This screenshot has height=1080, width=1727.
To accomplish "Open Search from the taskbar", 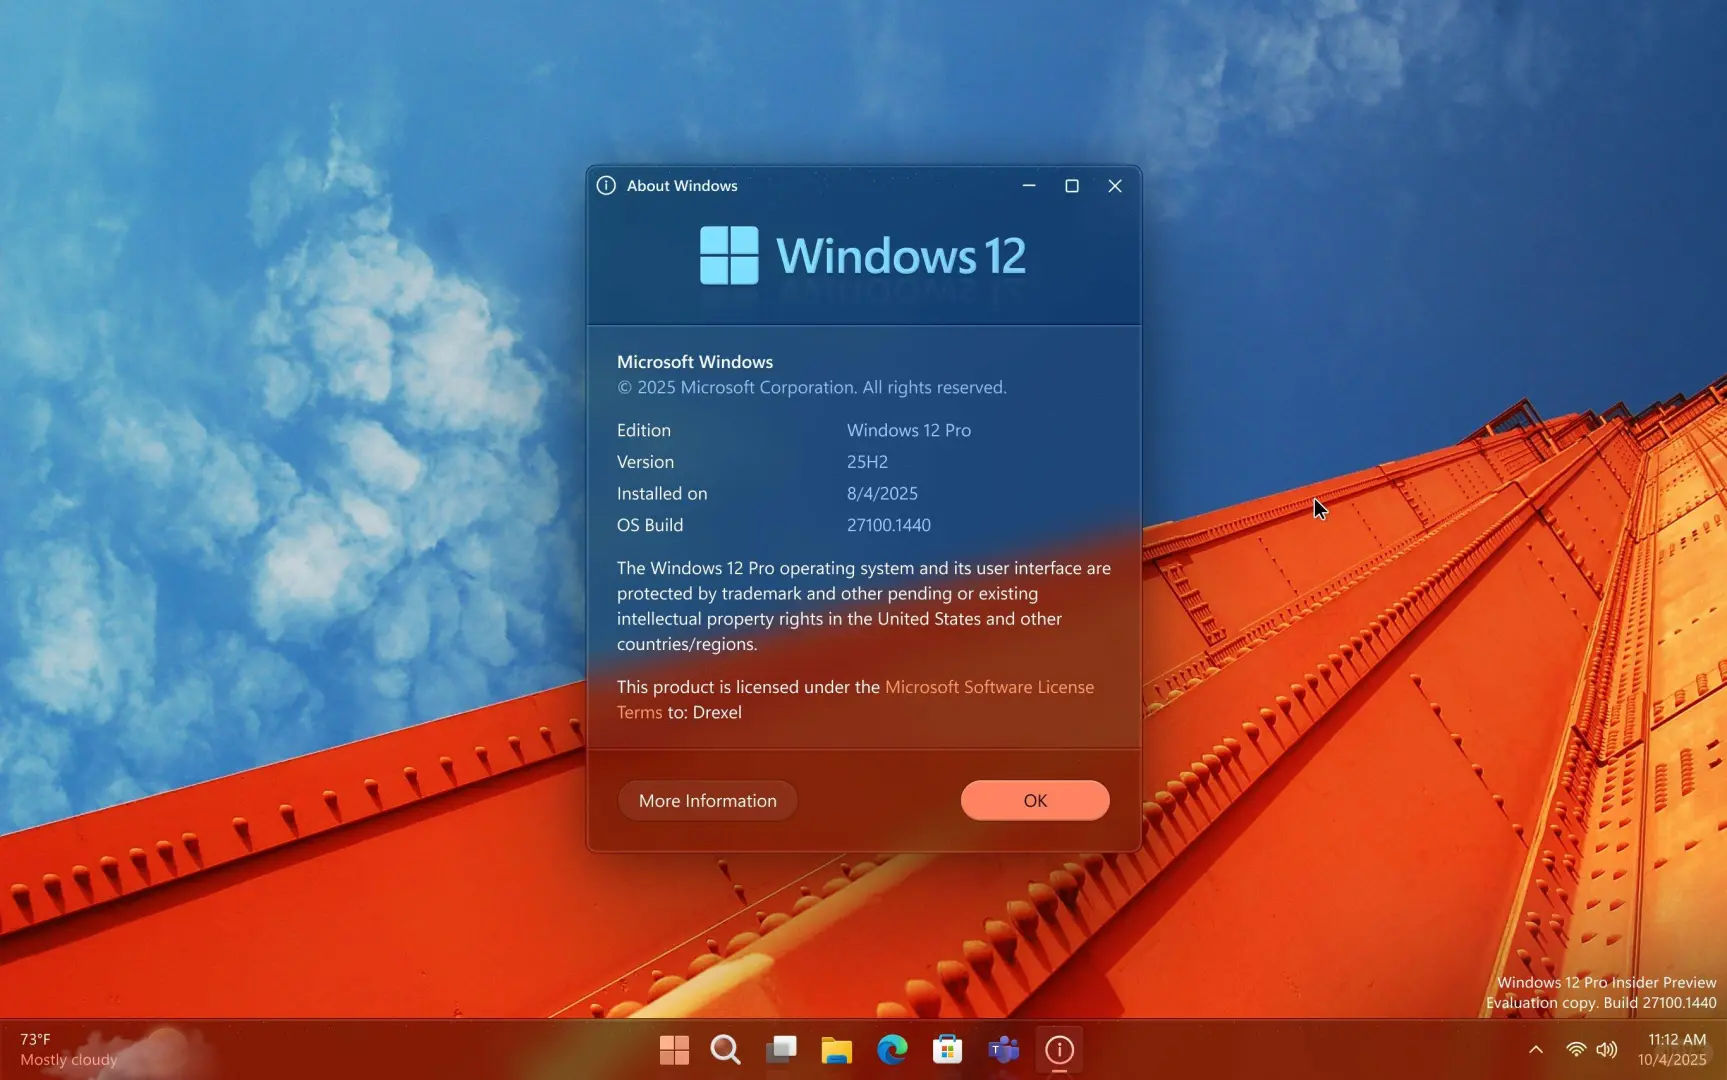I will (x=725, y=1050).
